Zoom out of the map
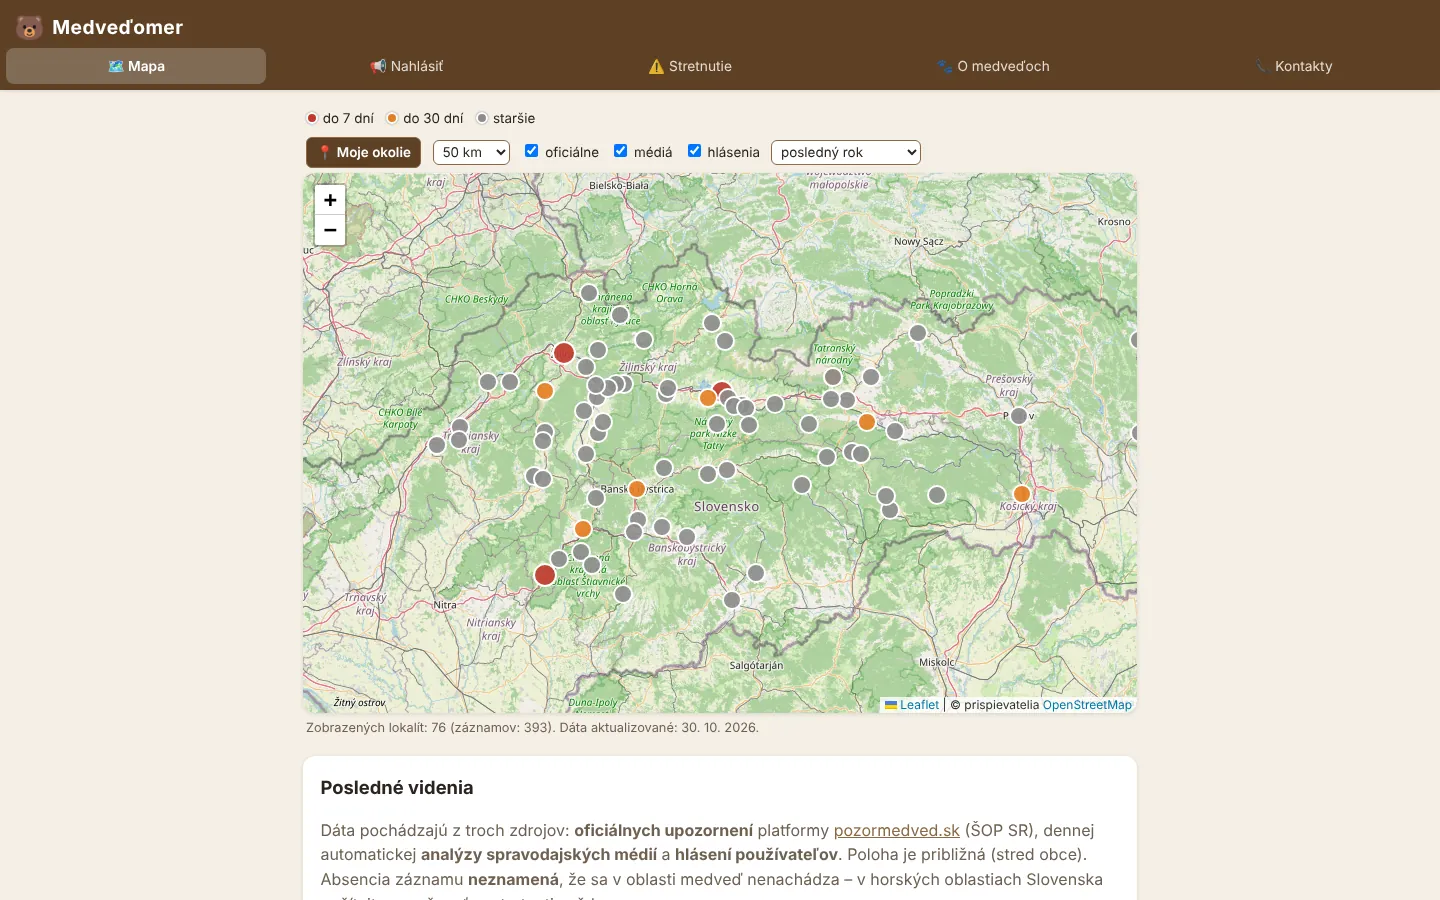 tap(330, 230)
